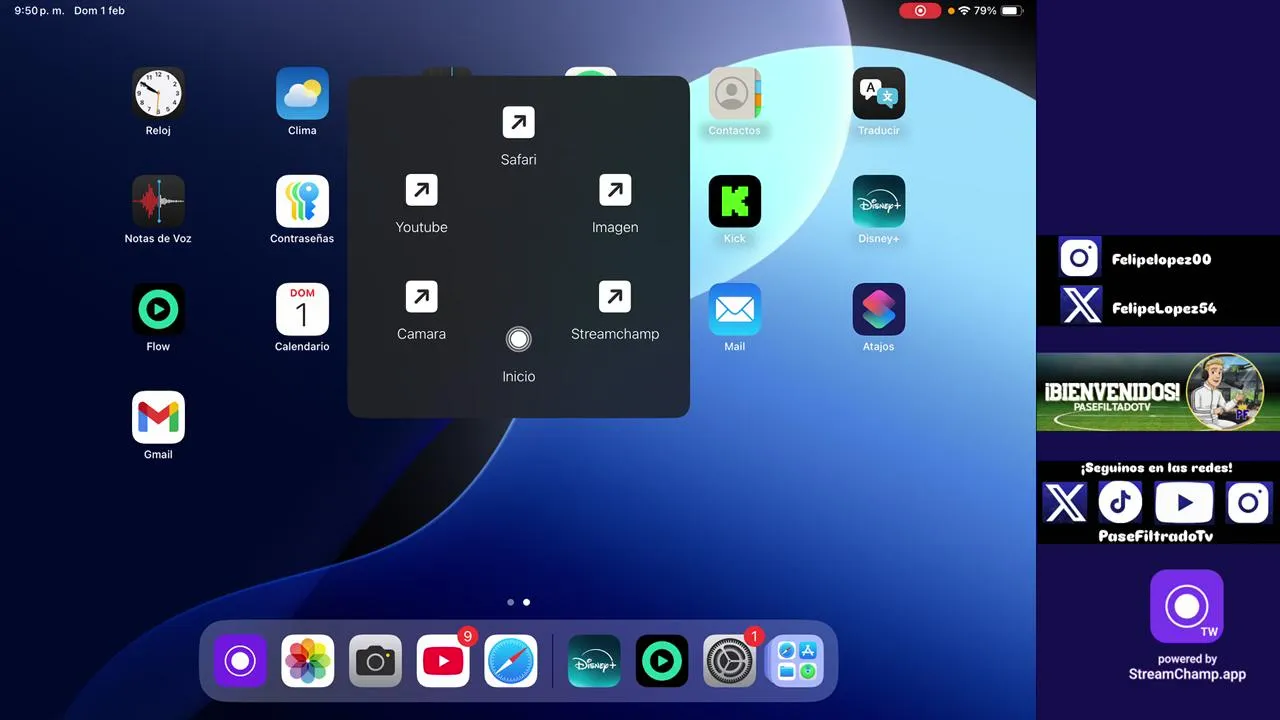
Task: Open the Reloj clock app
Action: [158, 93]
